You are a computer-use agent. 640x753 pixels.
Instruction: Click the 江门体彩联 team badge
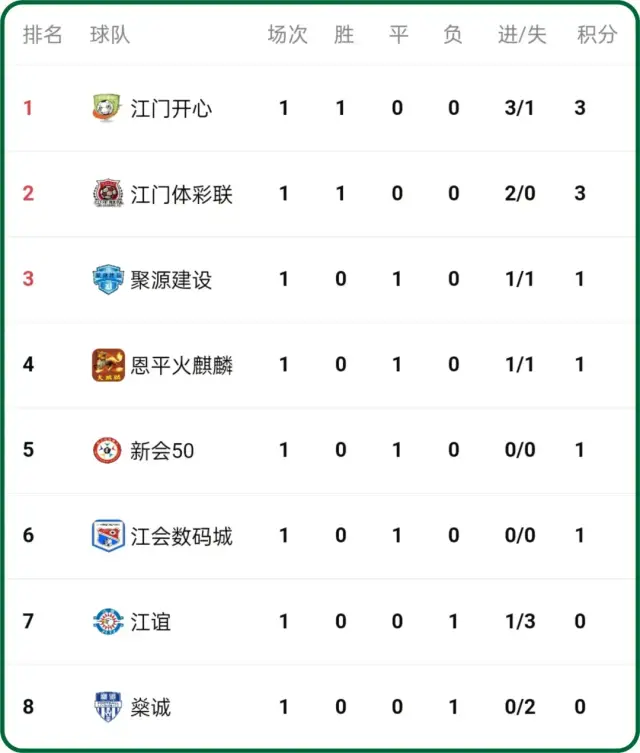pyautogui.click(x=108, y=193)
